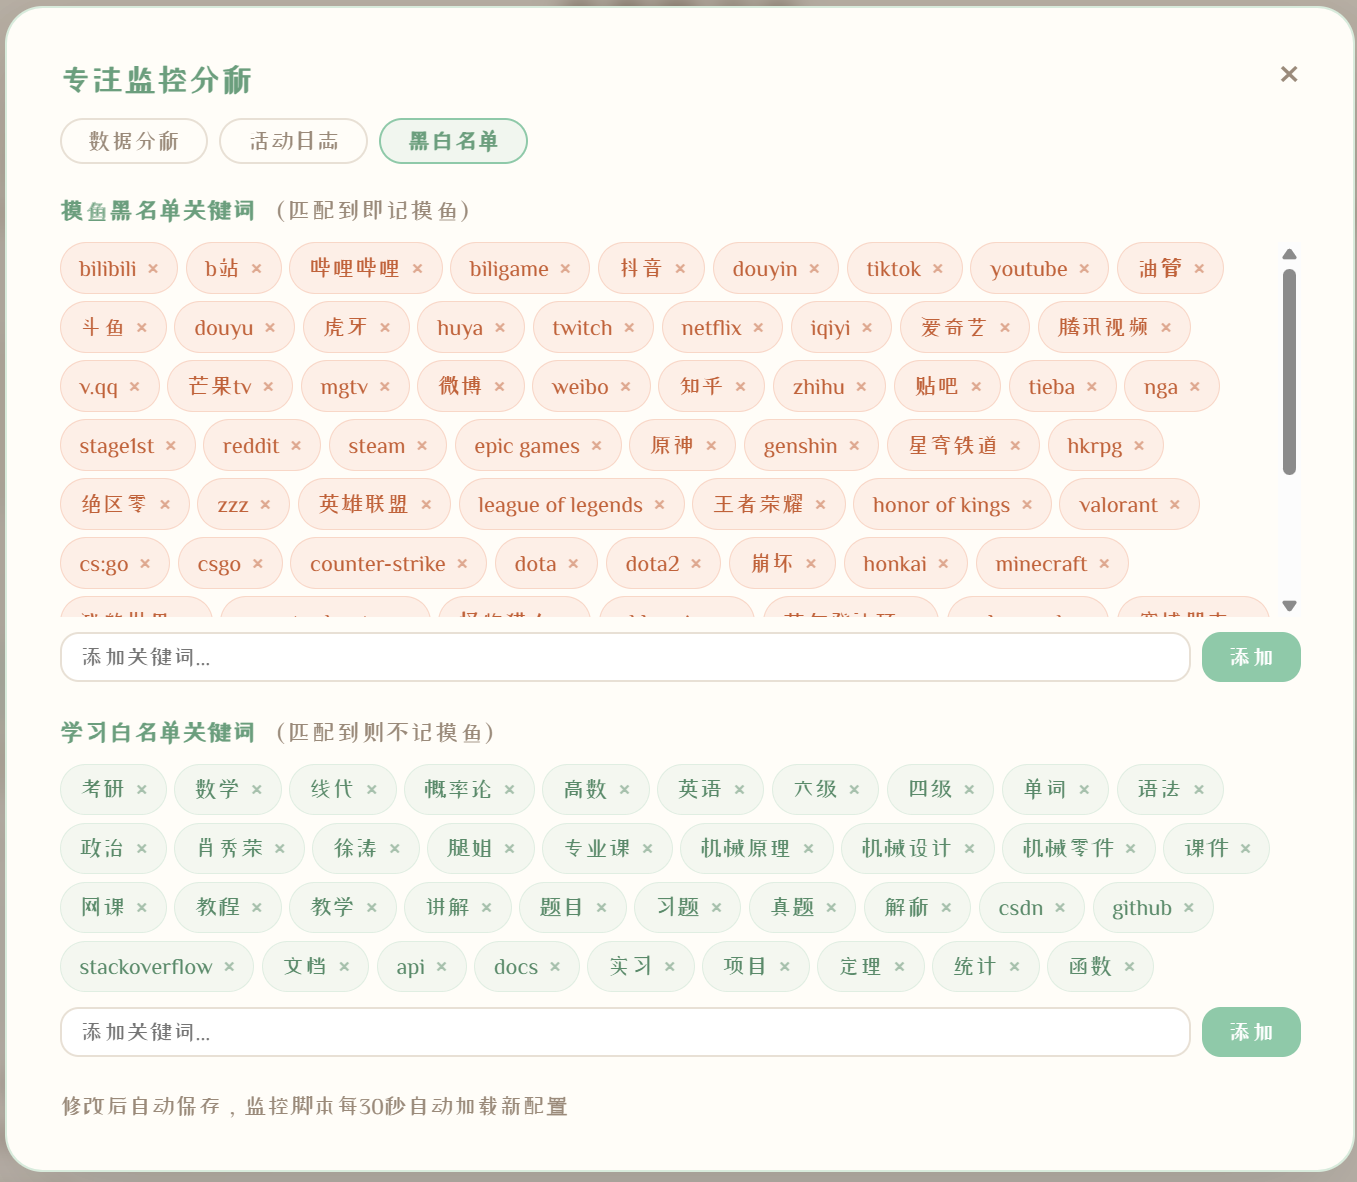
Task: Delete the youtube tag via its x
Action: tap(1084, 269)
